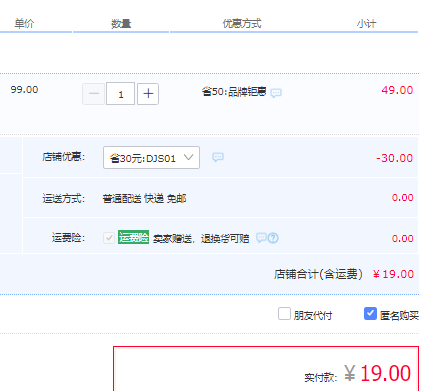Click the subtotal value 49.00

pyautogui.click(x=397, y=90)
